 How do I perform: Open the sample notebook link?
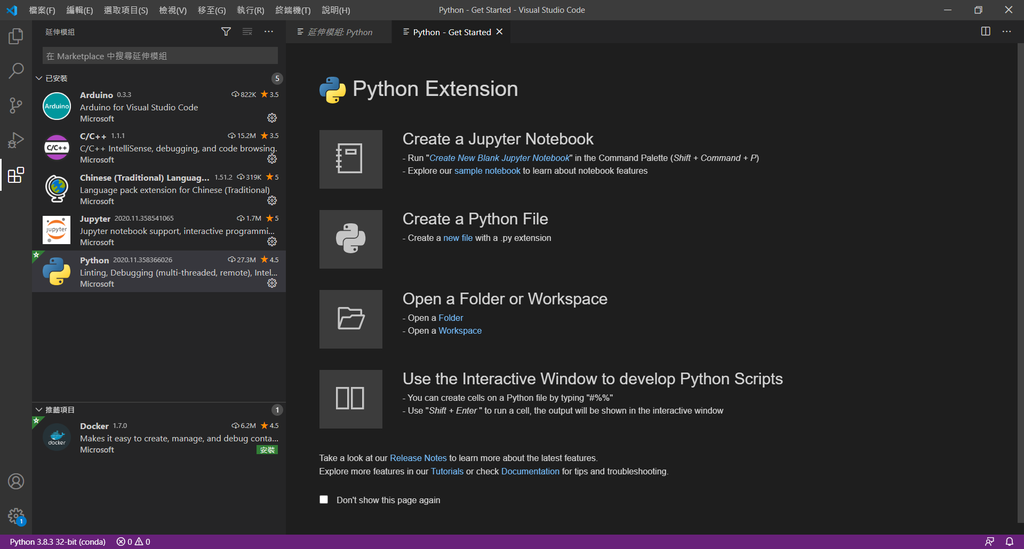[x=487, y=171]
